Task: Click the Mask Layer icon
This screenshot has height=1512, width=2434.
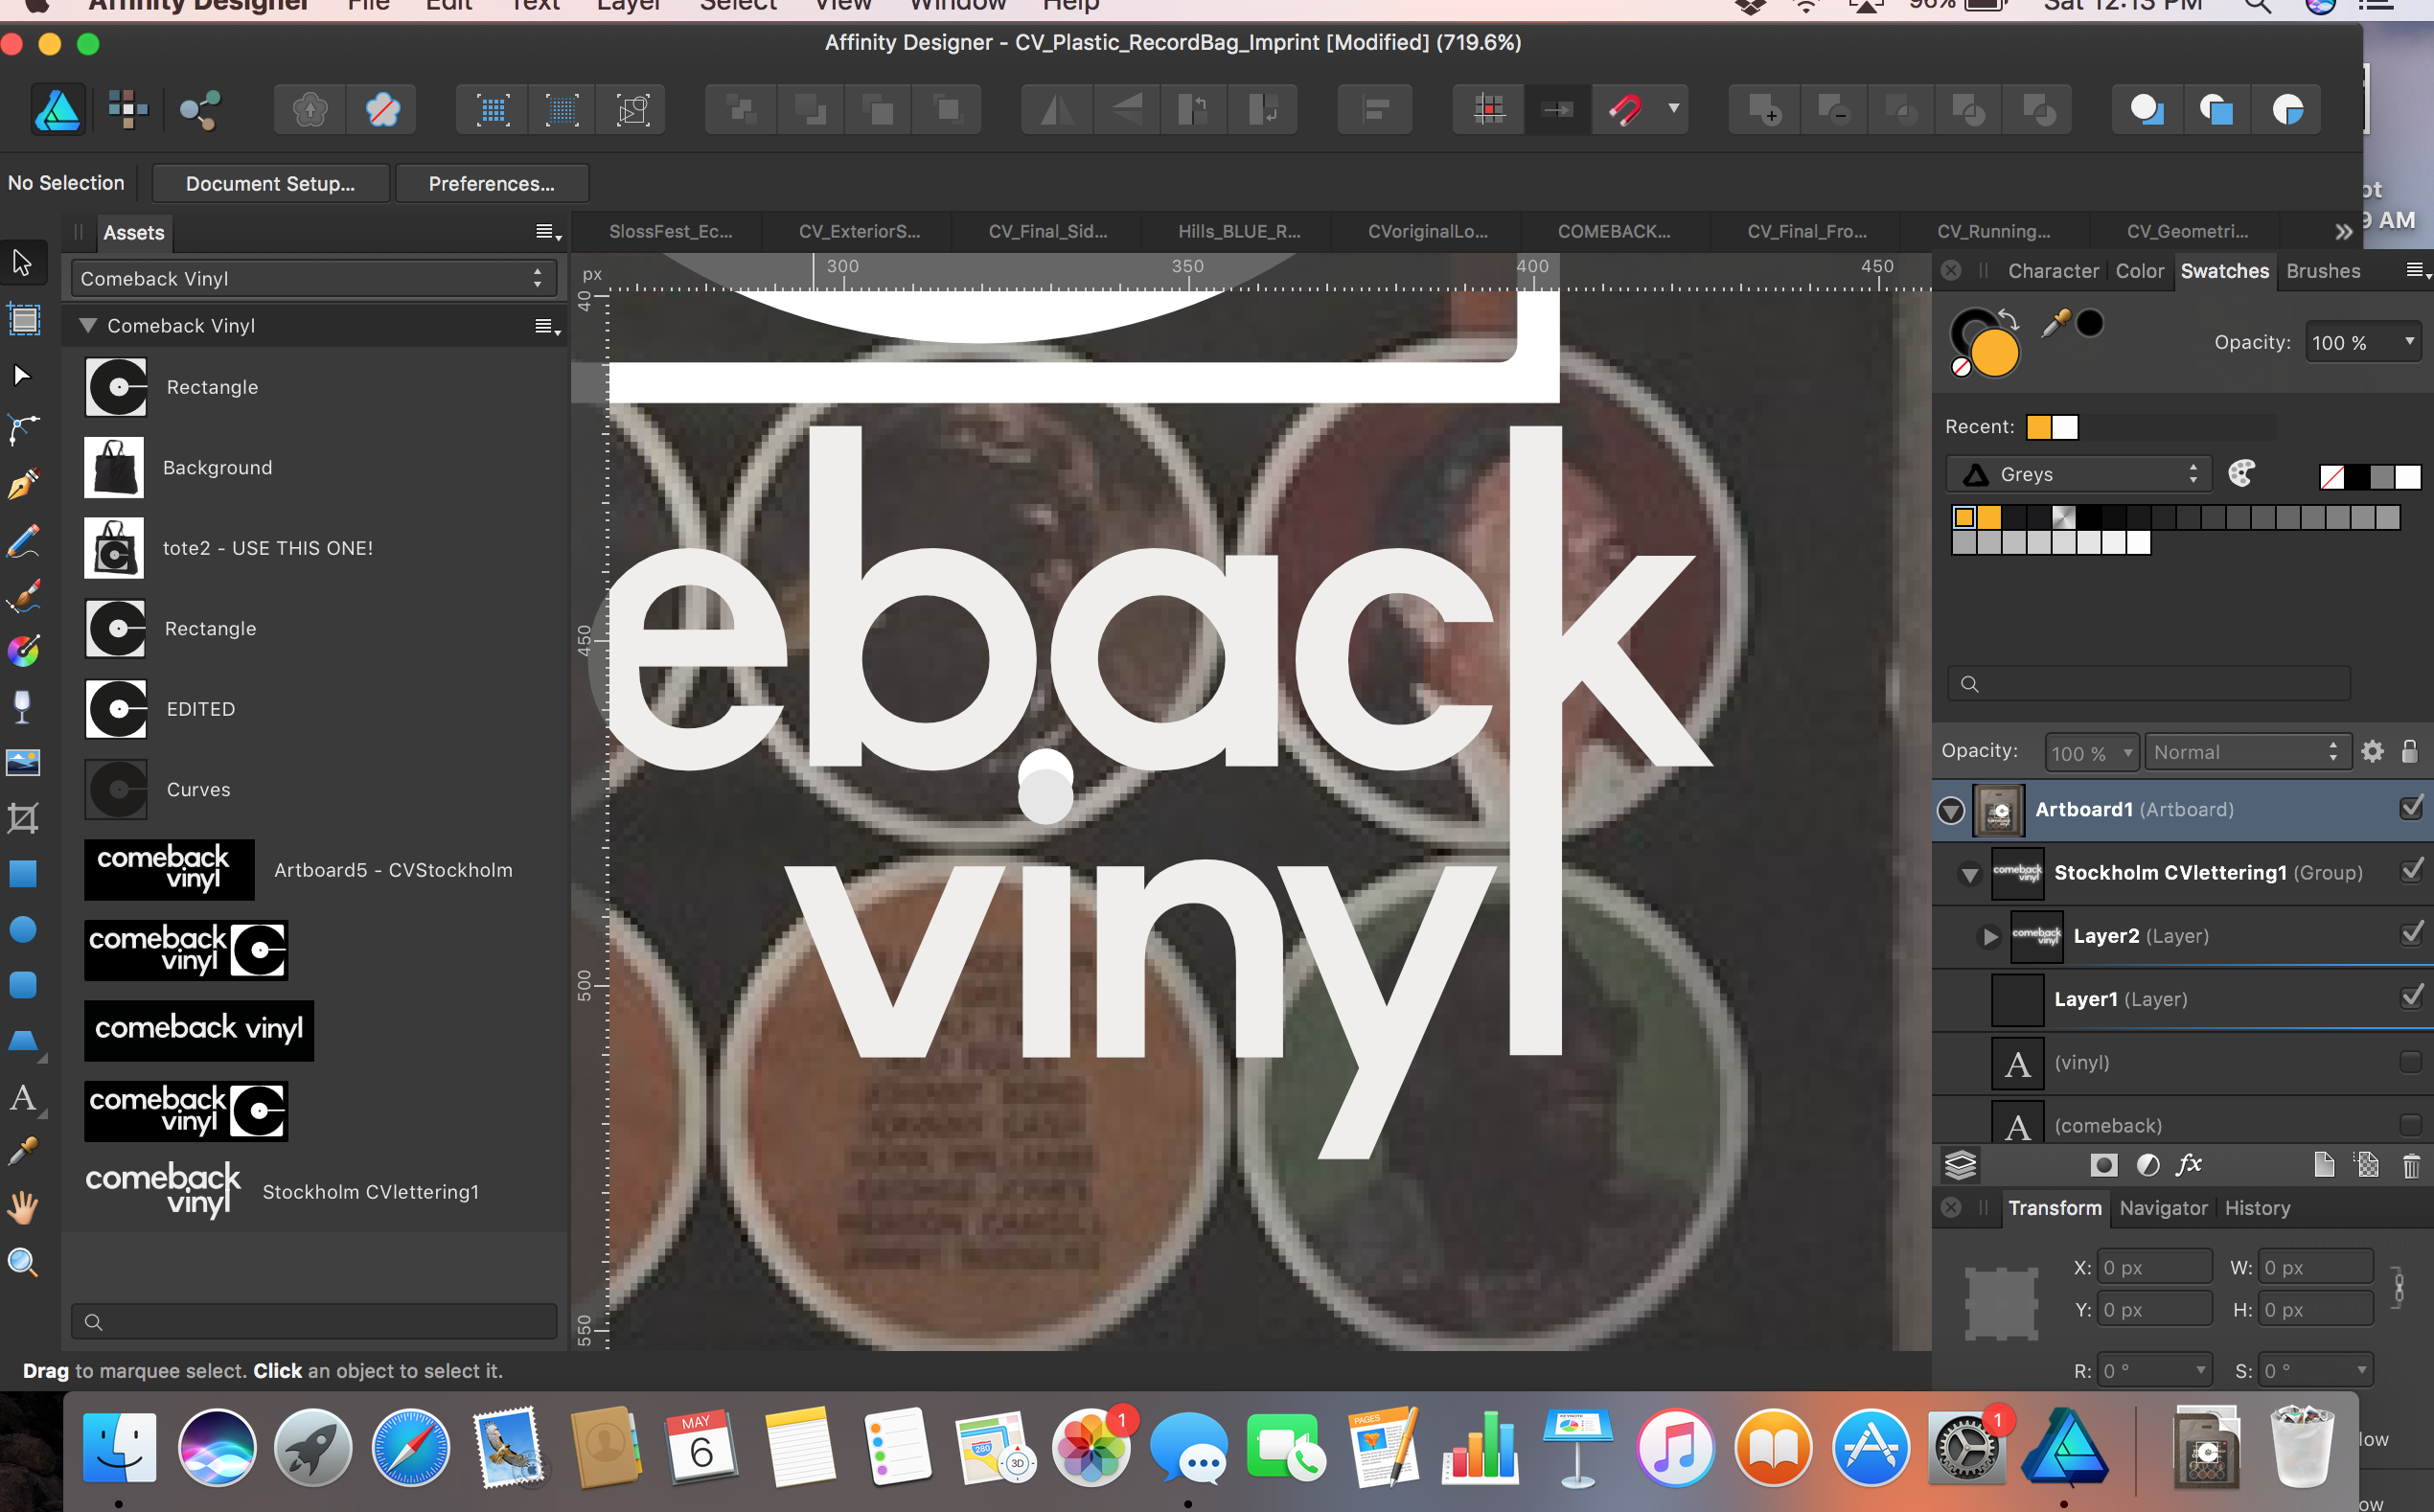Action: [2104, 1164]
